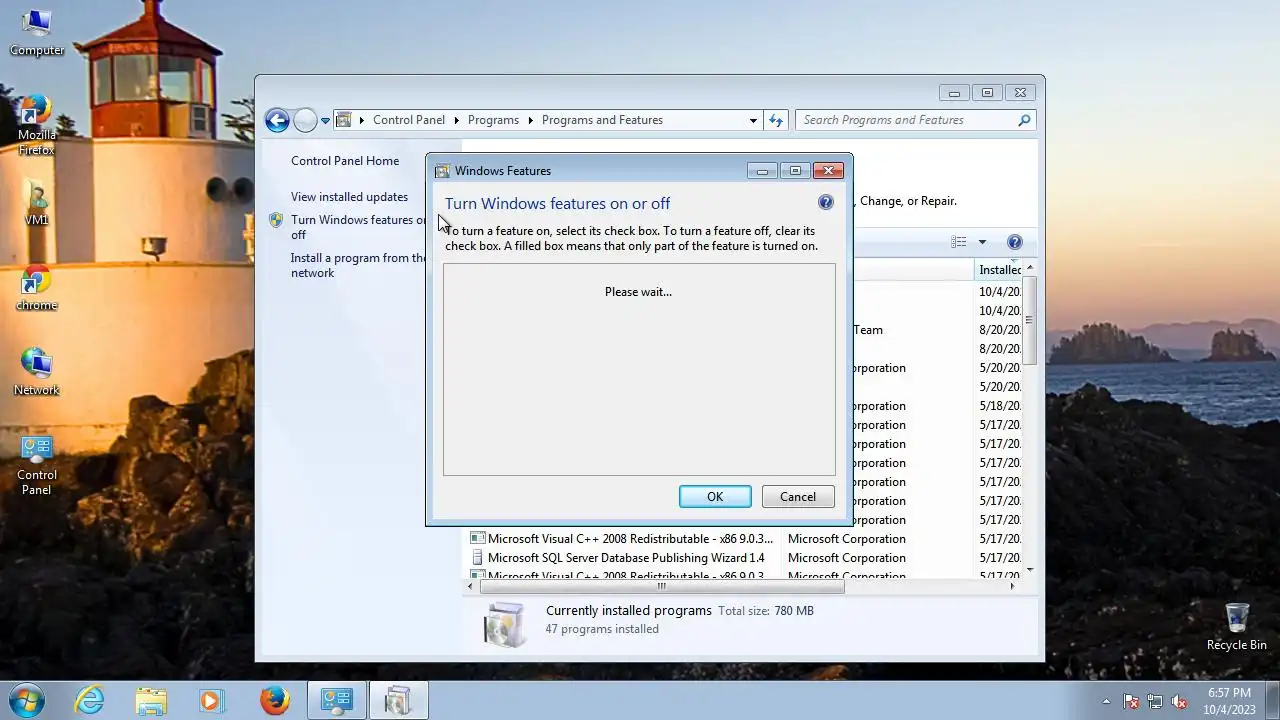Open Control Panel Home link
The width and height of the screenshot is (1280, 720).
345,161
